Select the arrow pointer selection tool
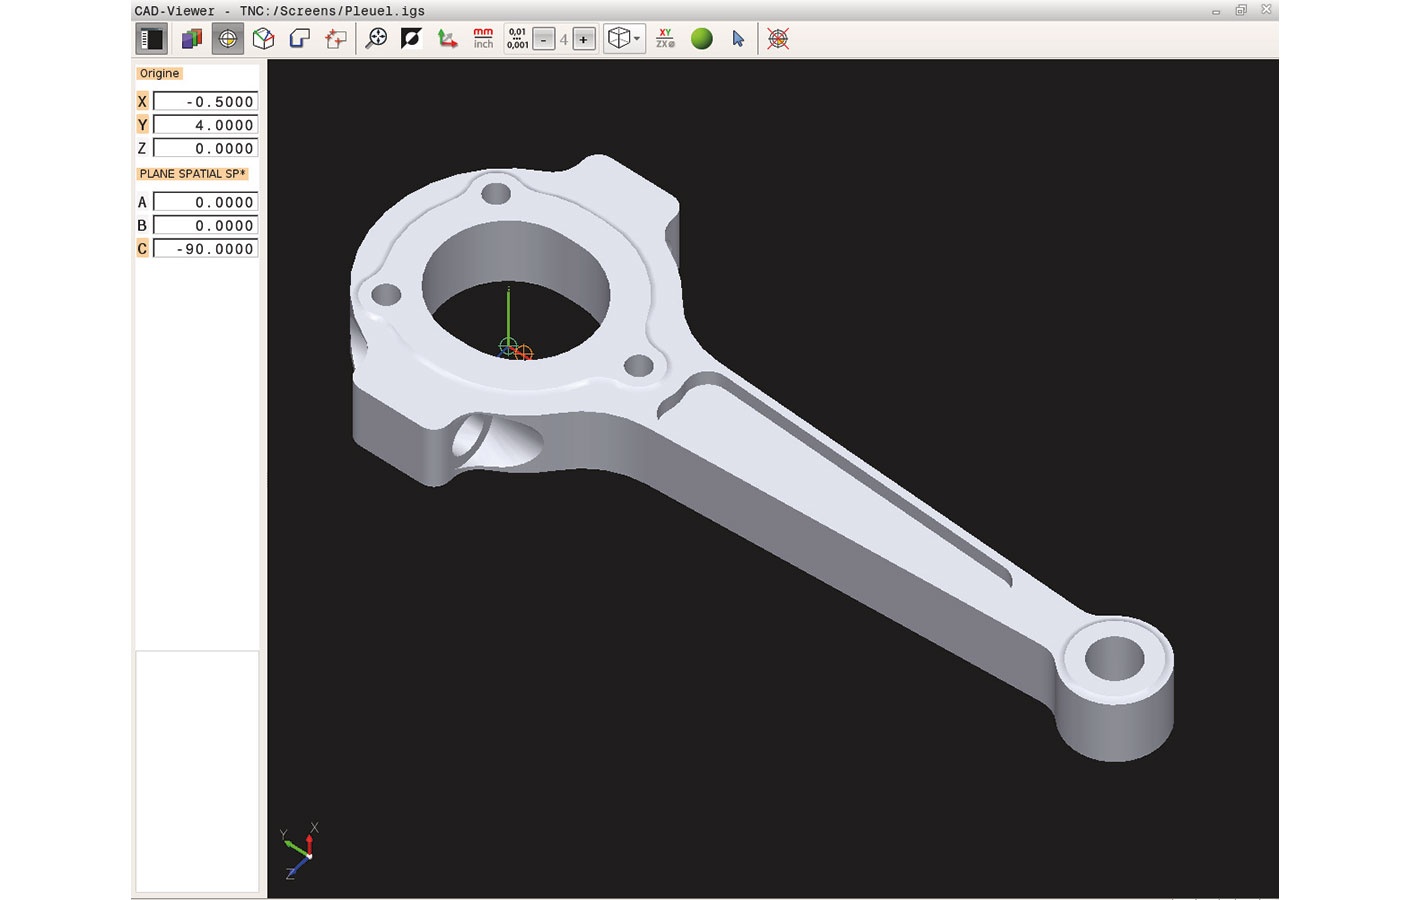1410x900 pixels. 738,39
